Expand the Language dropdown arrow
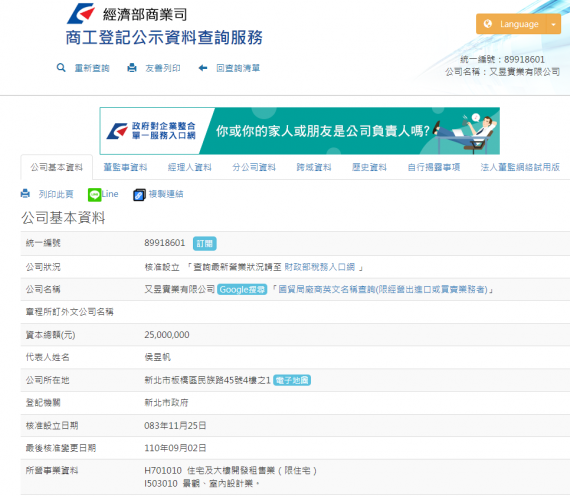Image resolution: width=570 pixels, height=496 pixels. point(553,24)
